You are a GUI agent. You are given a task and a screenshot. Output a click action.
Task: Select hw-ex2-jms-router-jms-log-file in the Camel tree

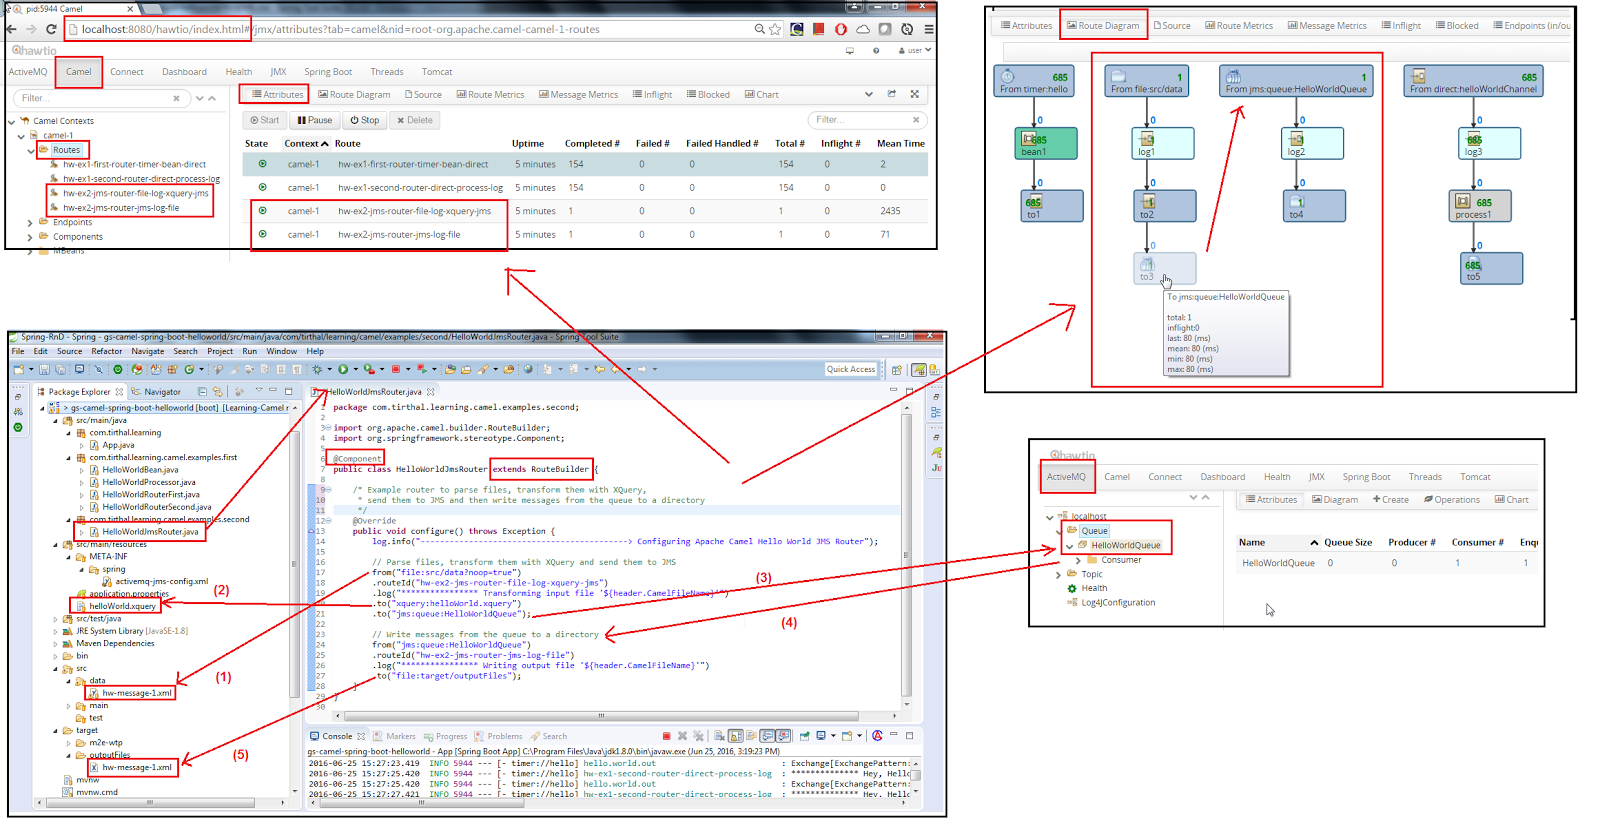pos(121,208)
